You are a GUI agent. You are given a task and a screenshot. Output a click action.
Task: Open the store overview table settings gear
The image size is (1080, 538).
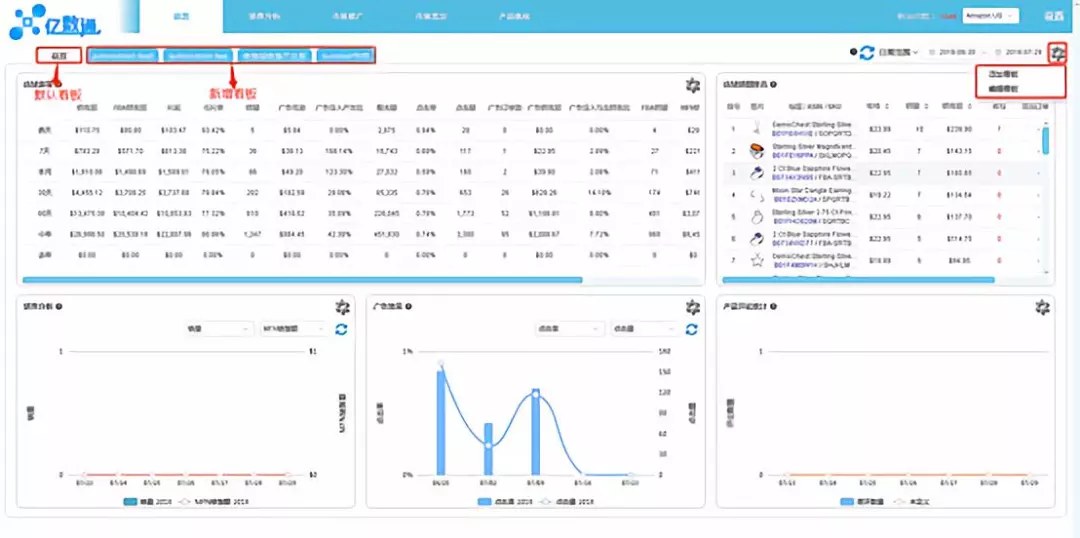[x=692, y=85]
